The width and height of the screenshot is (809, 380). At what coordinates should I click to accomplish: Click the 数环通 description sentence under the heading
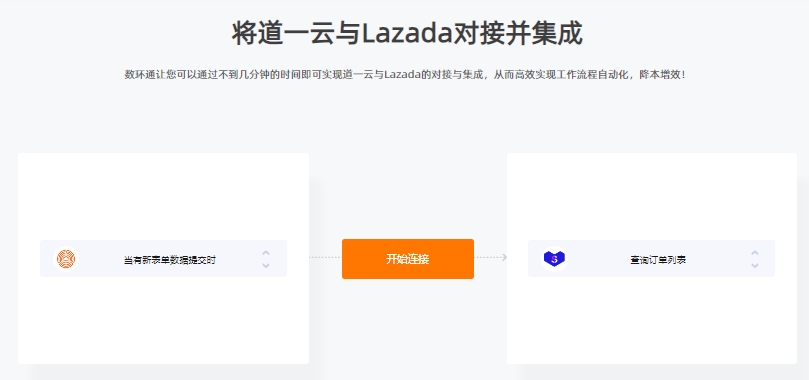[x=405, y=75]
